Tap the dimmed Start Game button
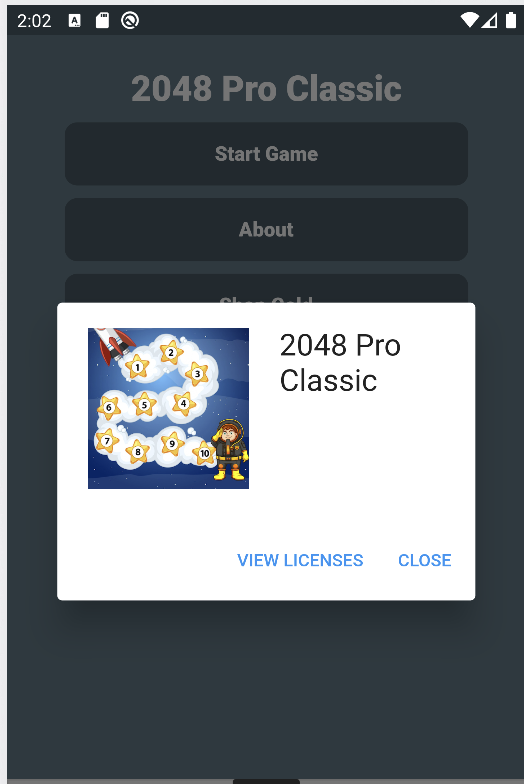Viewport: 524px width, 784px height. [x=266, y=154]
